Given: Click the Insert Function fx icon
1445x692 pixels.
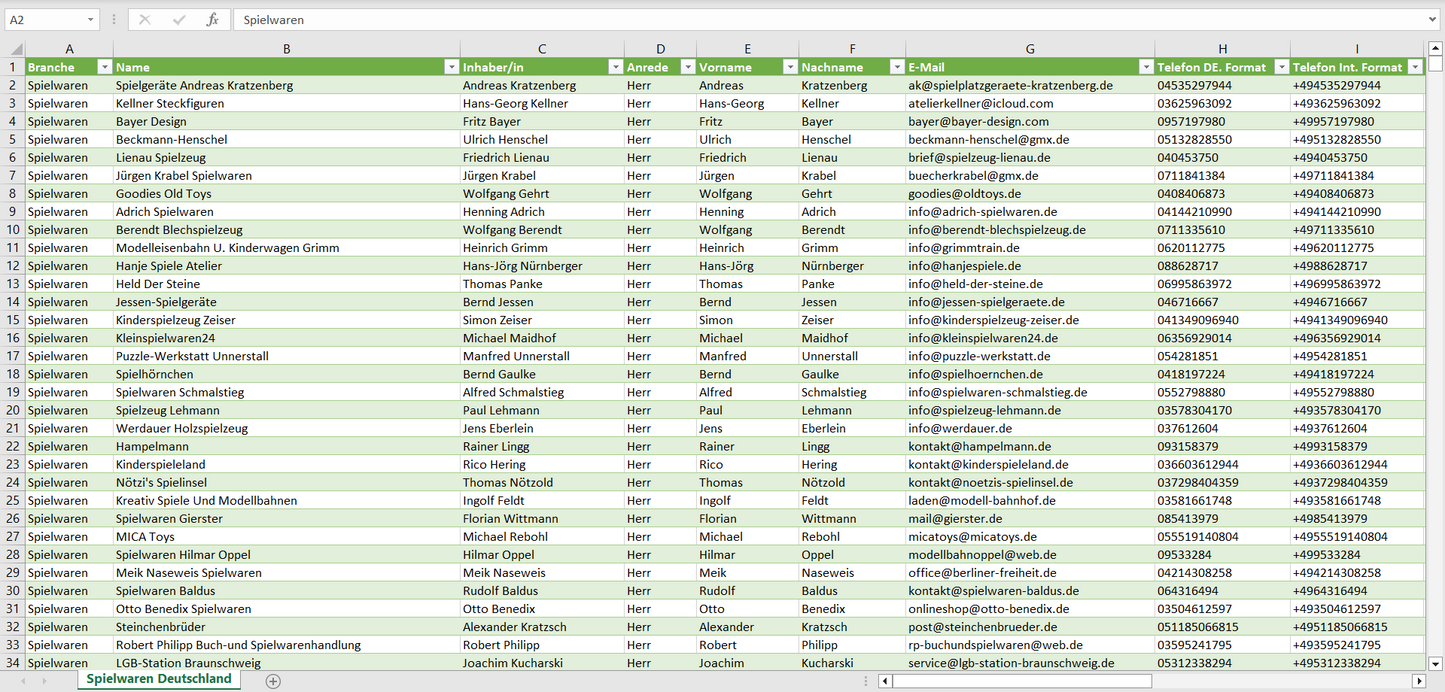Looking at the screenshot, I should [212, 20].
